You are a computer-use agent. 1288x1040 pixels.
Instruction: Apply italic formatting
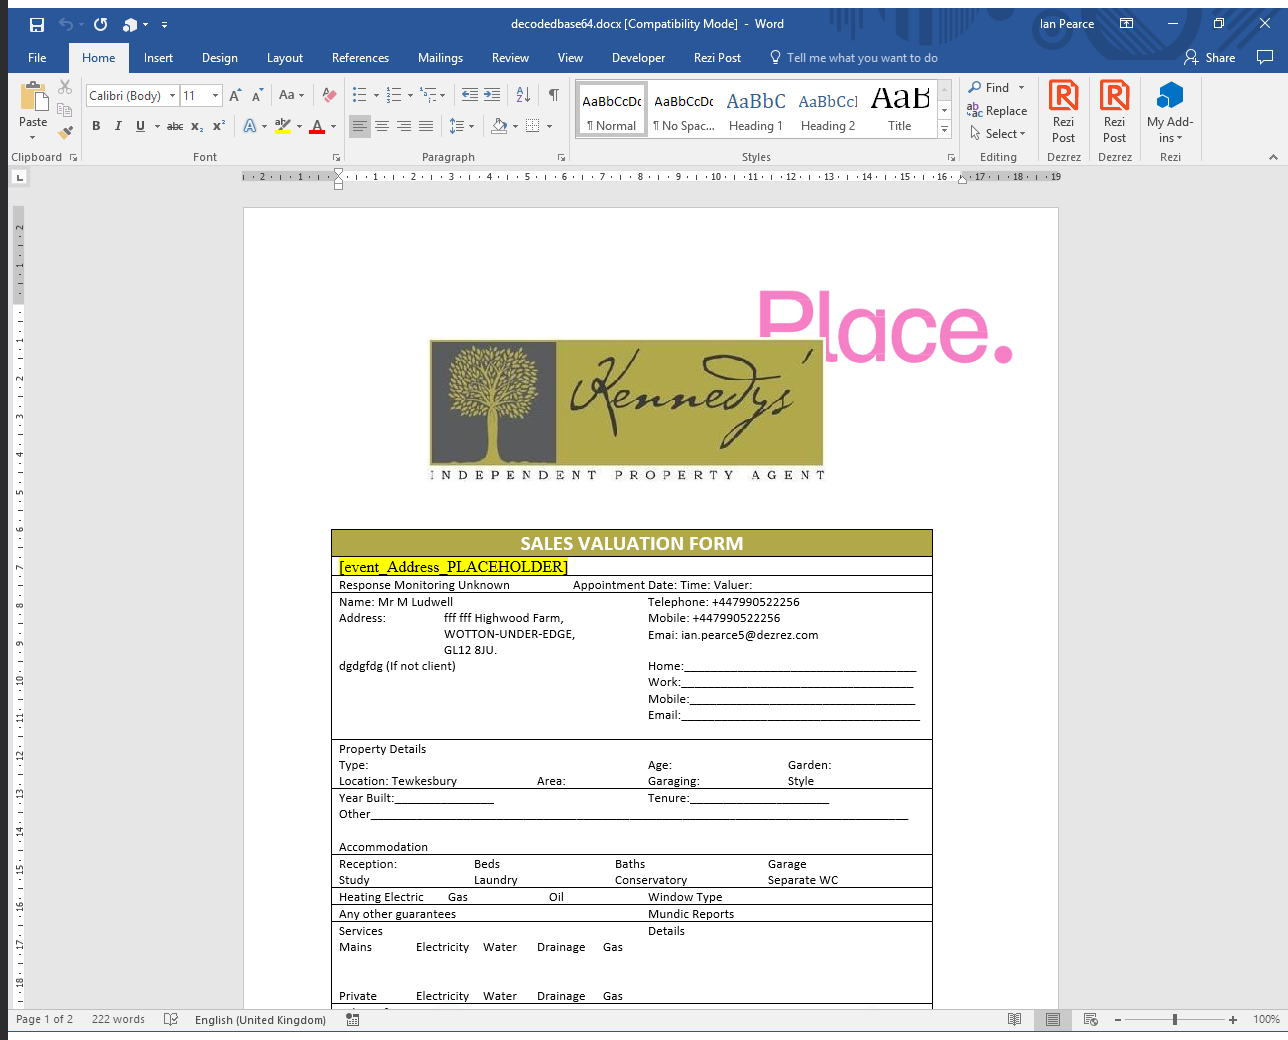tap(117, 126)
